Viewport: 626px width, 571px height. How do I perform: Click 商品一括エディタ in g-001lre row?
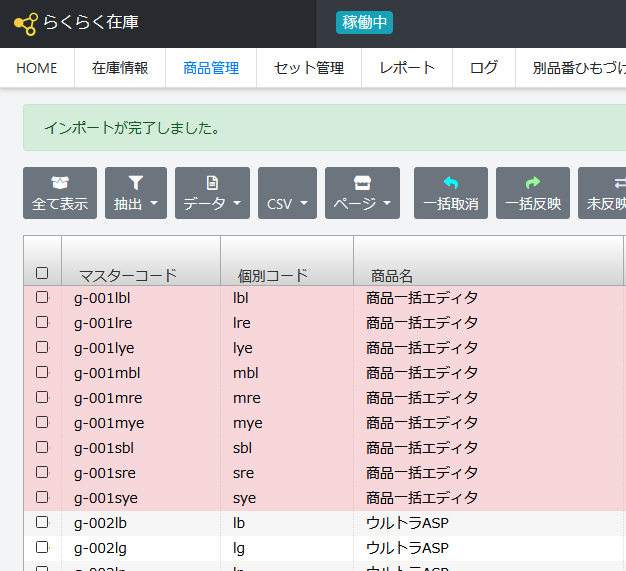[x=422, y=323]
